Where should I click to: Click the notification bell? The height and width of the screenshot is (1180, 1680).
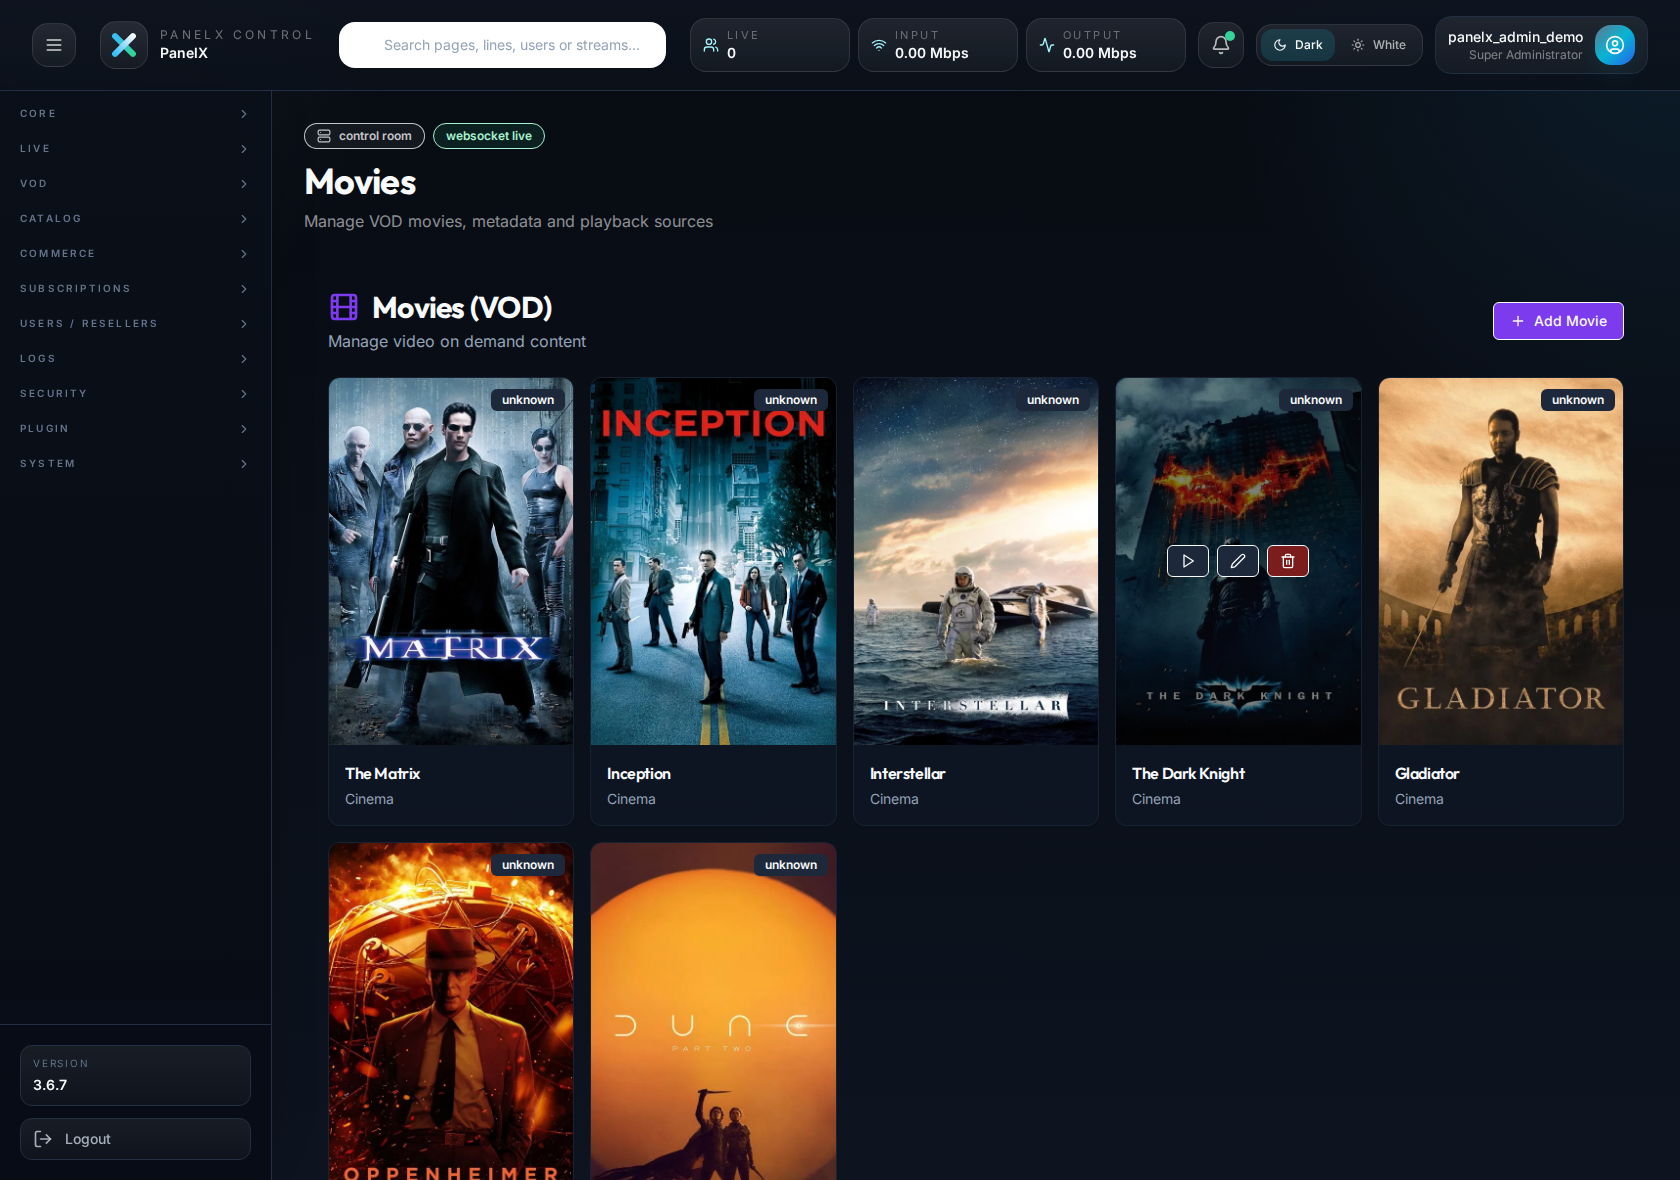click(x=1220, y=45)
